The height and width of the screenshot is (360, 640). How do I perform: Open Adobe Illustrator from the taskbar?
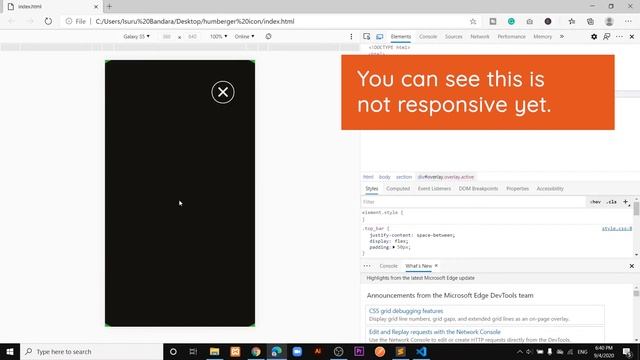point(318,351)
